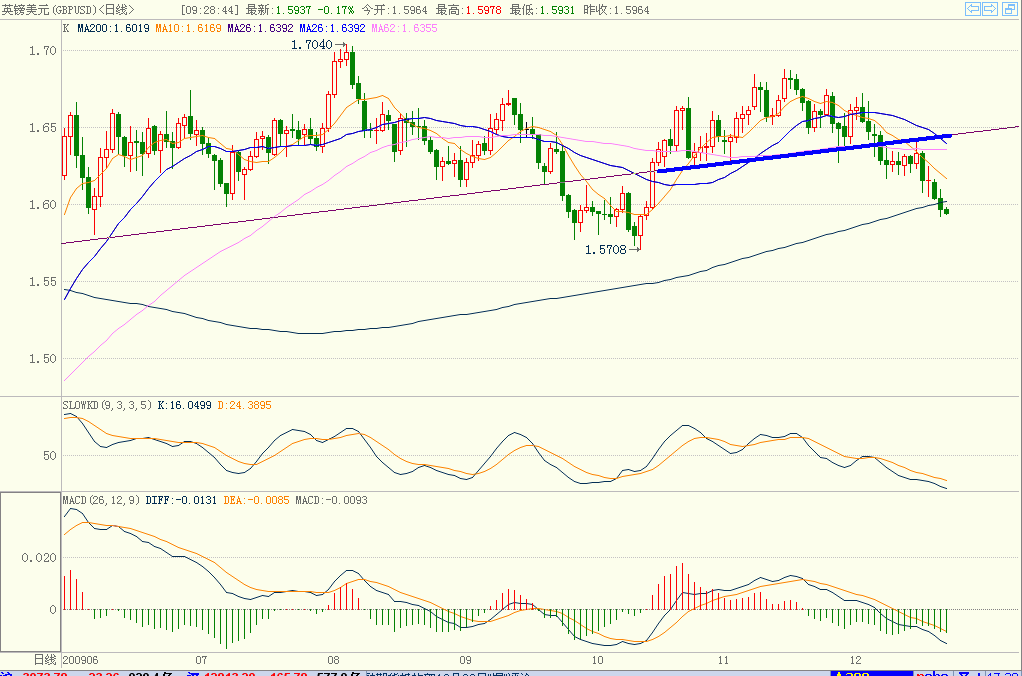1022x676 pixels.
Task: Click the DEA:-0.0085 value
Action: 256,500
